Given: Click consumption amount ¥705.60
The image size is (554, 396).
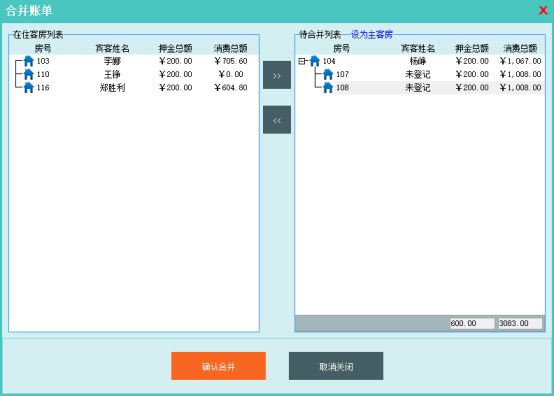Looking at the screenshot, I should click(231, 61).
